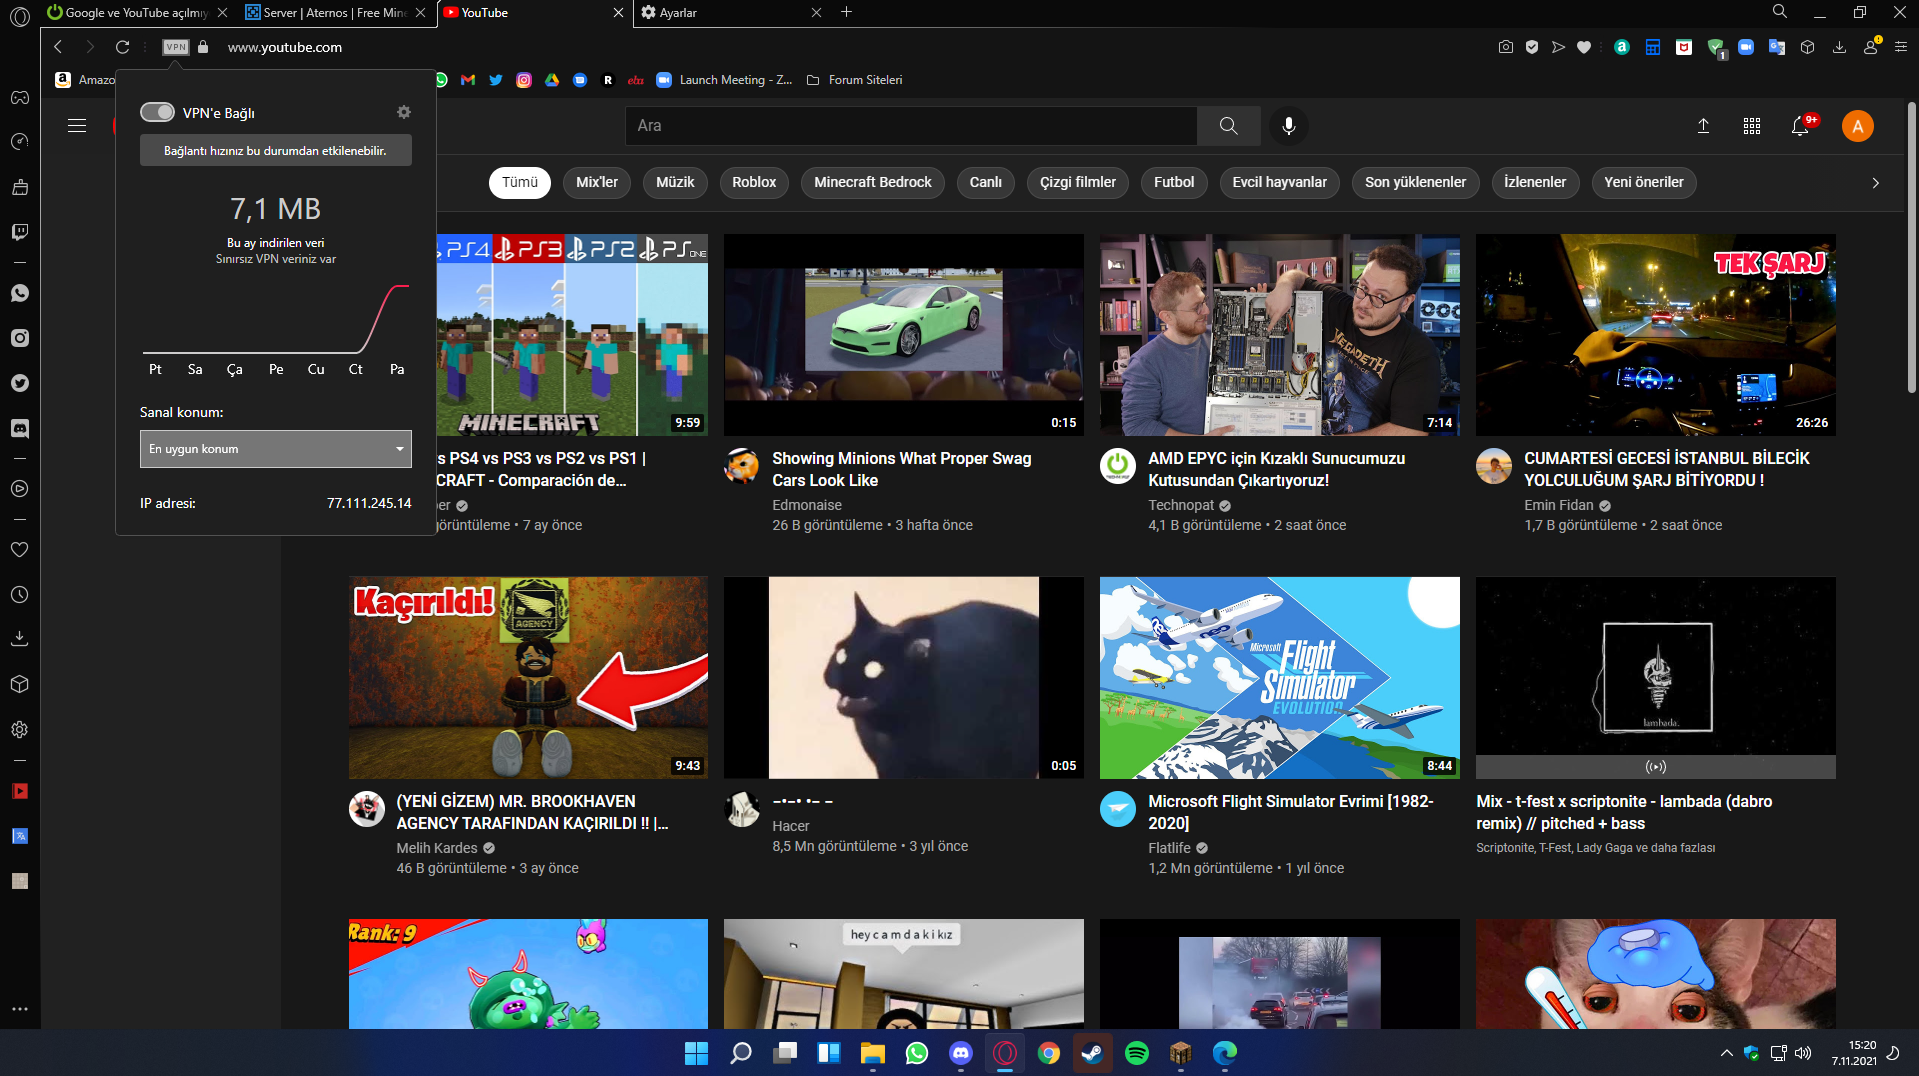The height and width of the screenshot is (1076, 1919).
Task: Open Discord in the Opera sidebar
Action: [x=20, y=428]
